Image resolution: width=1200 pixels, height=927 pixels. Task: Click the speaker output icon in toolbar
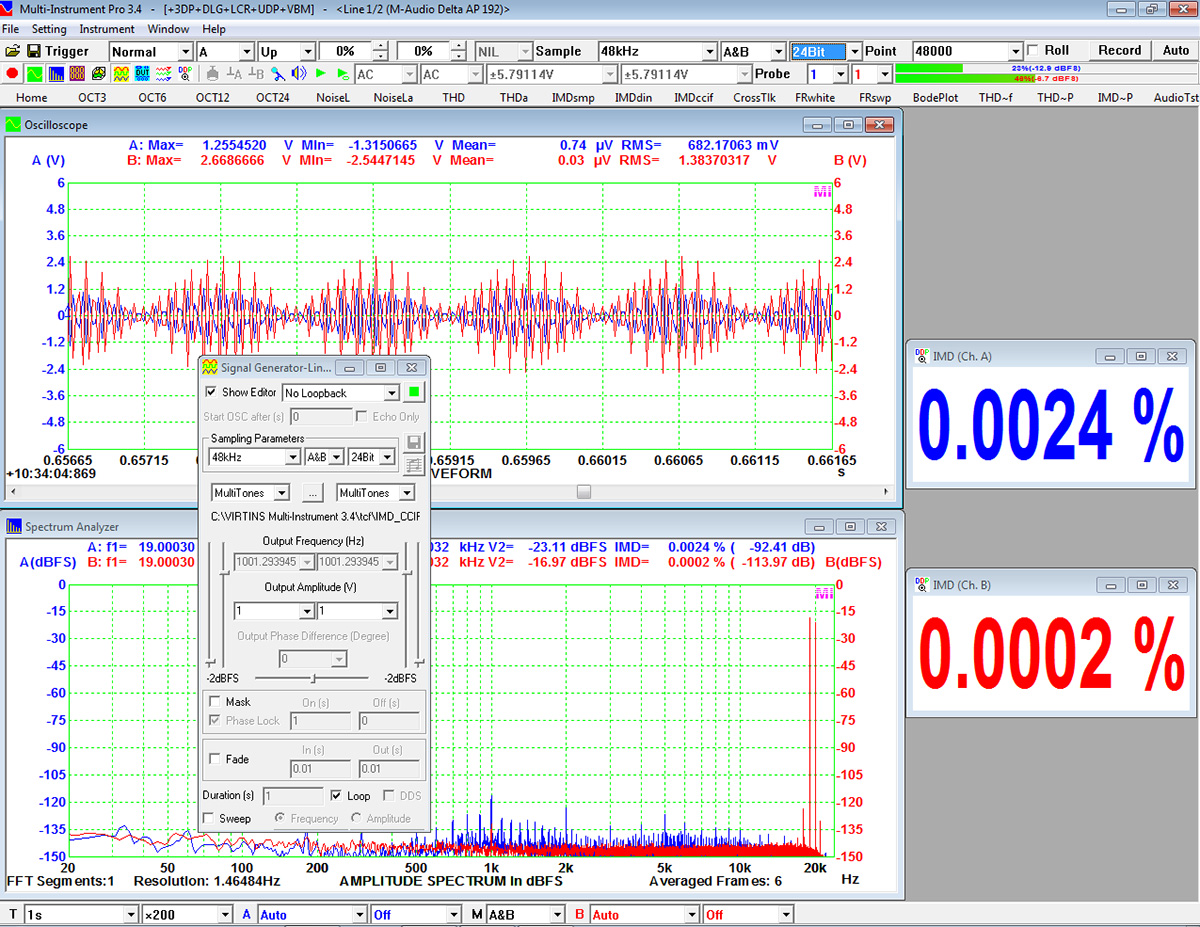[298, 73]
